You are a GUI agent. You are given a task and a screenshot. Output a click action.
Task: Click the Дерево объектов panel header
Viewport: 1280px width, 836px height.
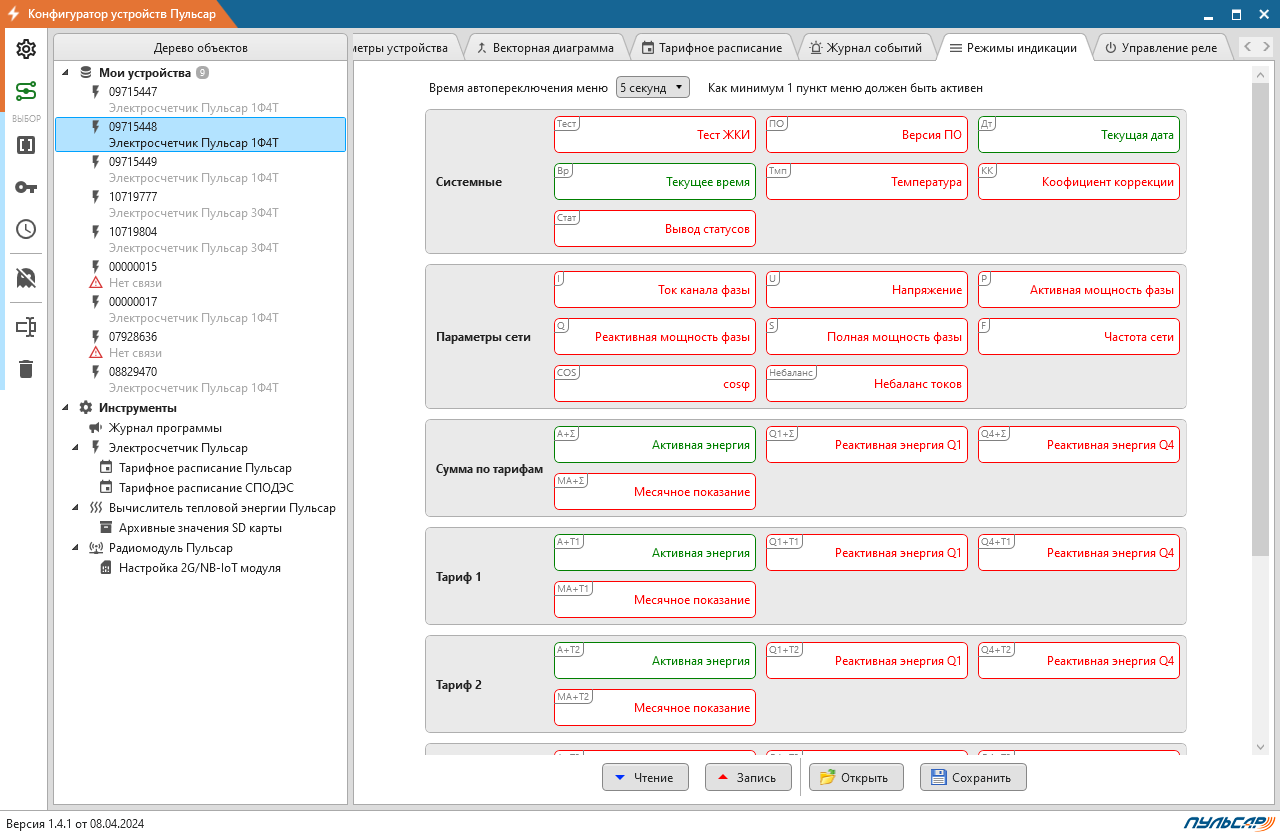(x=200, y=48)
